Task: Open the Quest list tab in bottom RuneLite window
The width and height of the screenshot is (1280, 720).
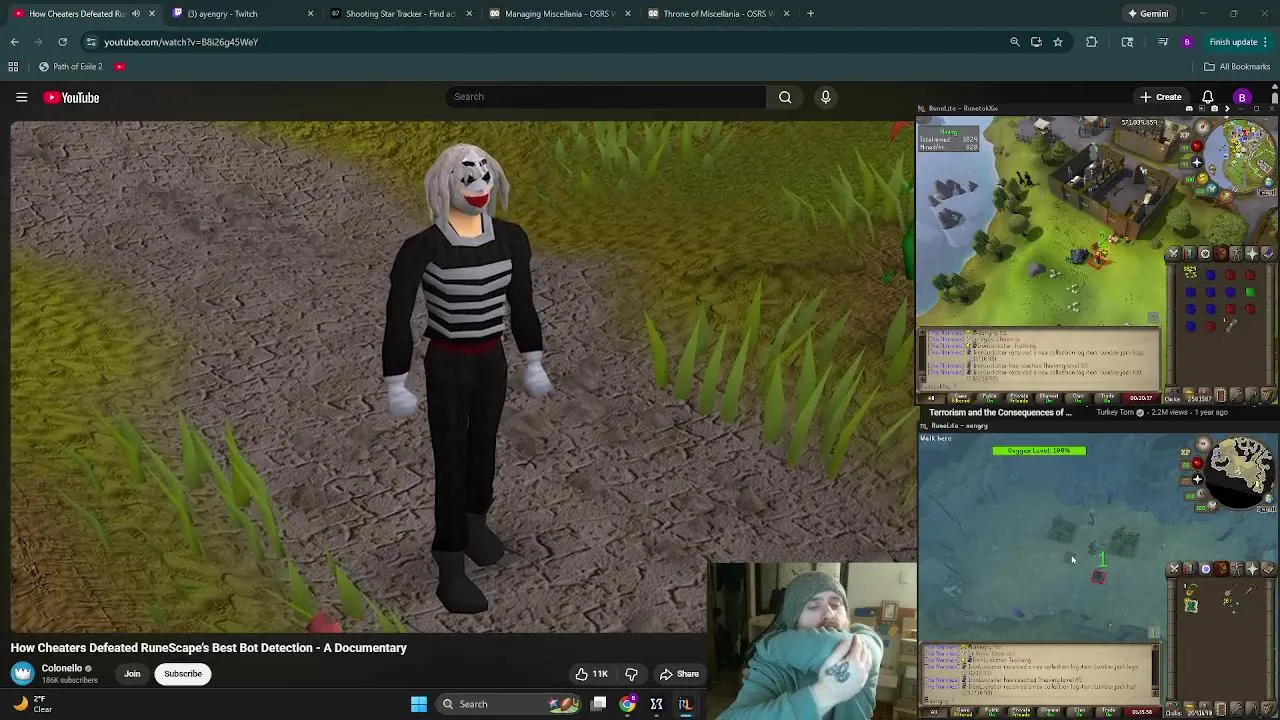Action: 1205,569
